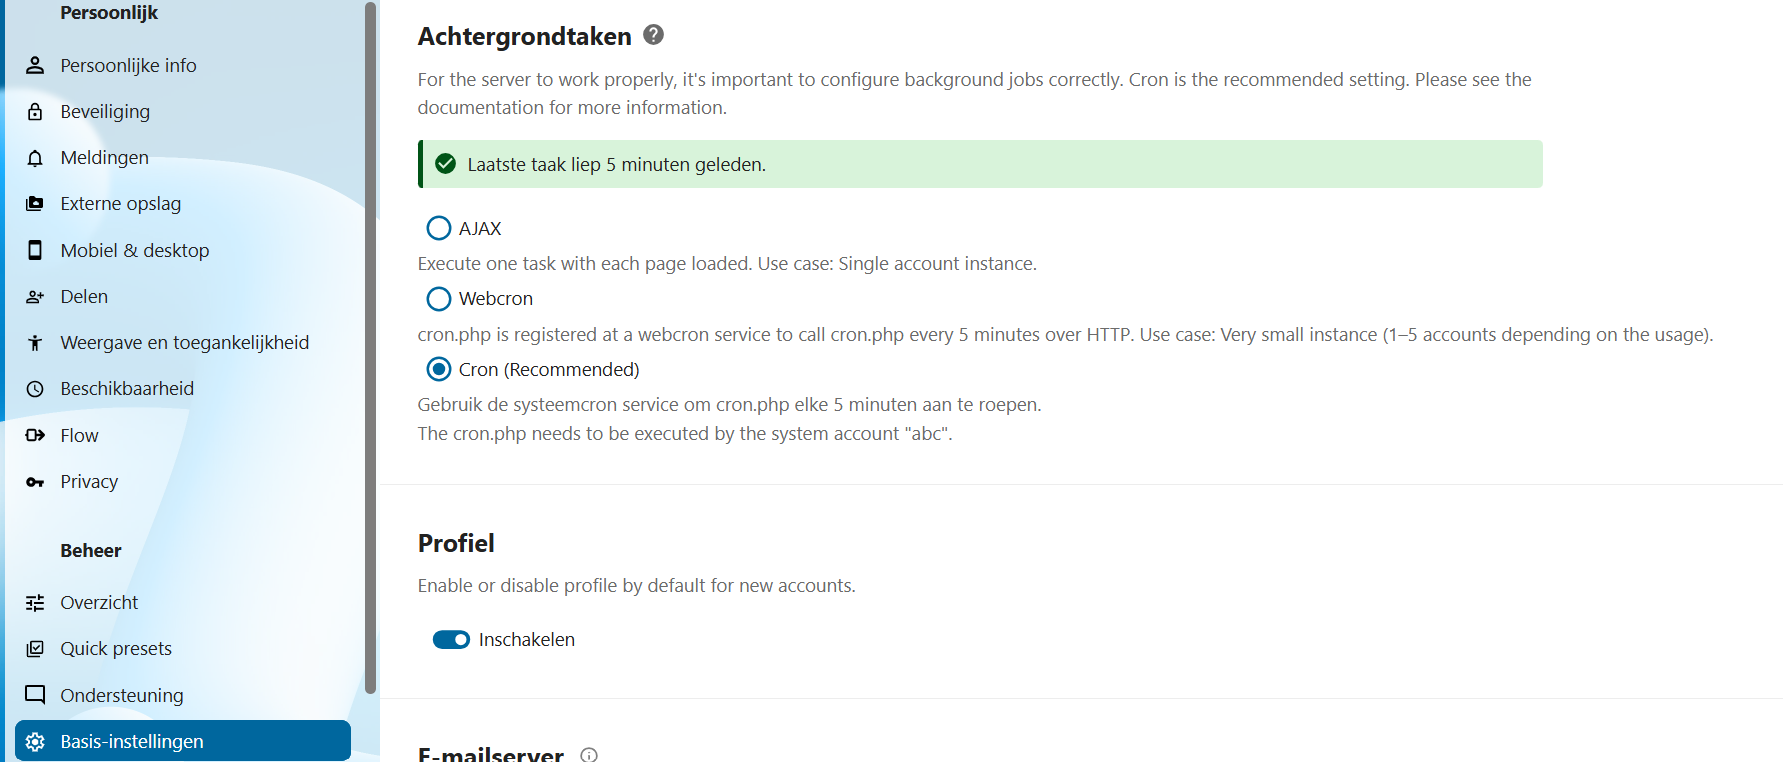Screen dimensions: 1783x762
Task: Click the Beveiliging lock icon
Action: point(35,112)
